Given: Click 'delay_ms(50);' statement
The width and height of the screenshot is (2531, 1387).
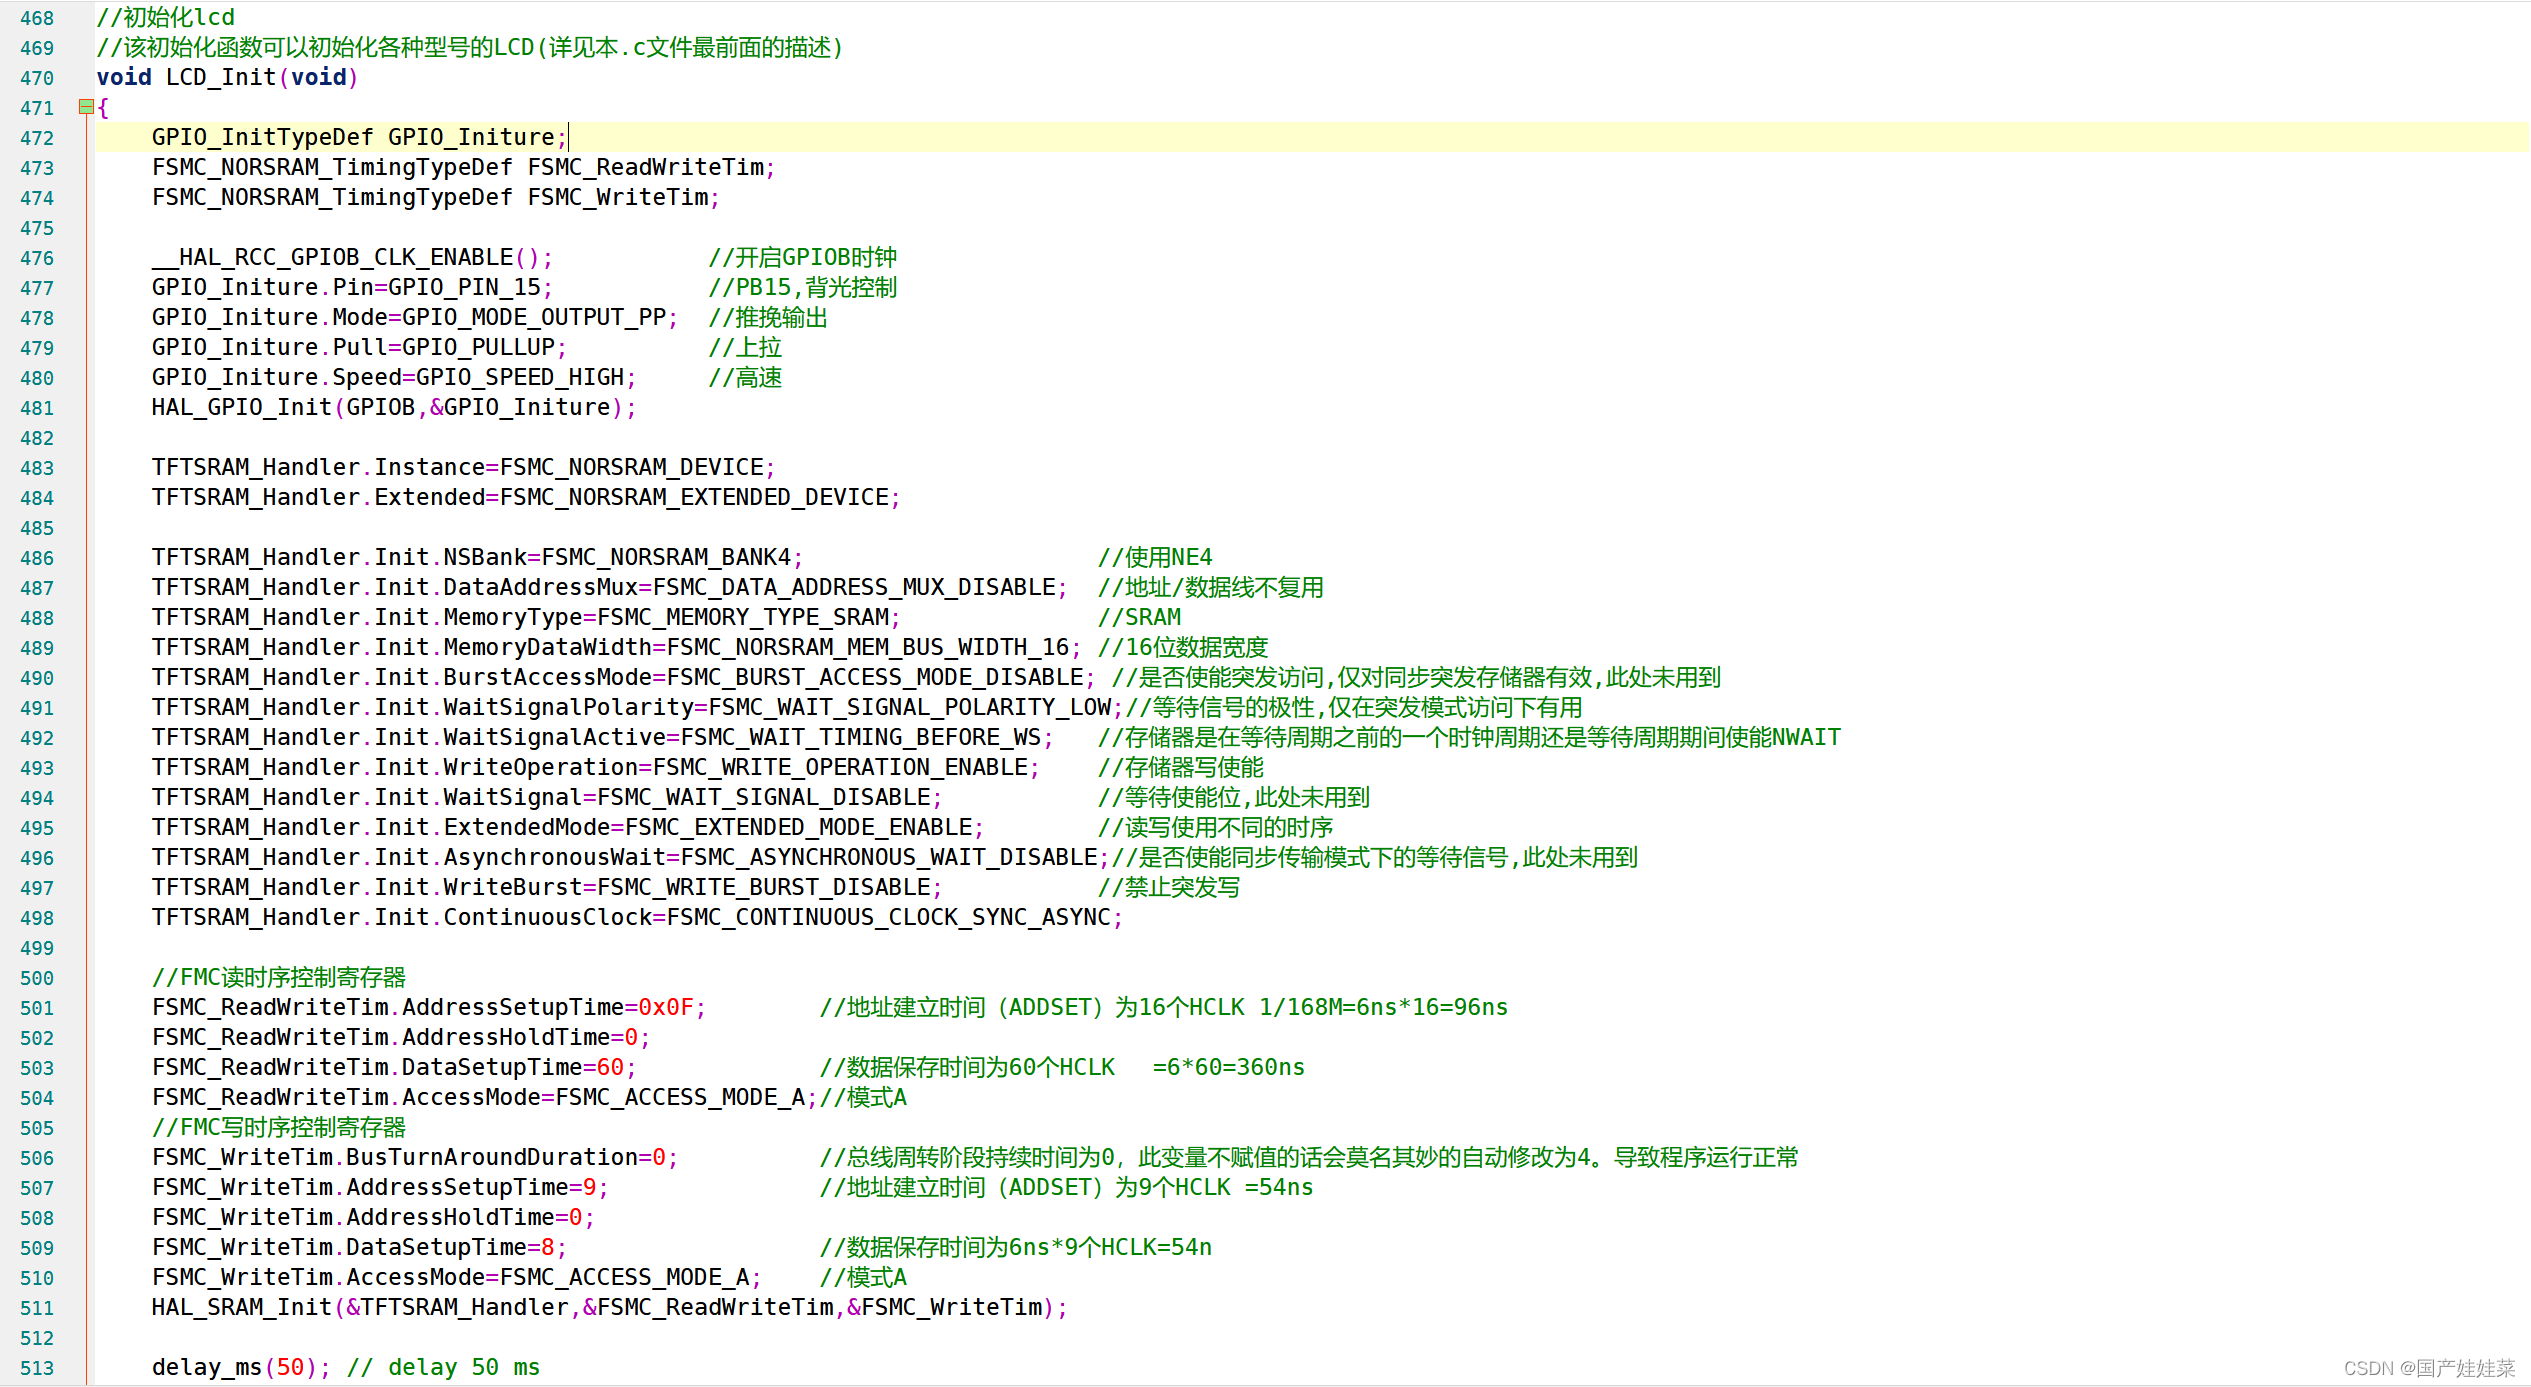Looking at the screenshot, I should point(241,1367).
